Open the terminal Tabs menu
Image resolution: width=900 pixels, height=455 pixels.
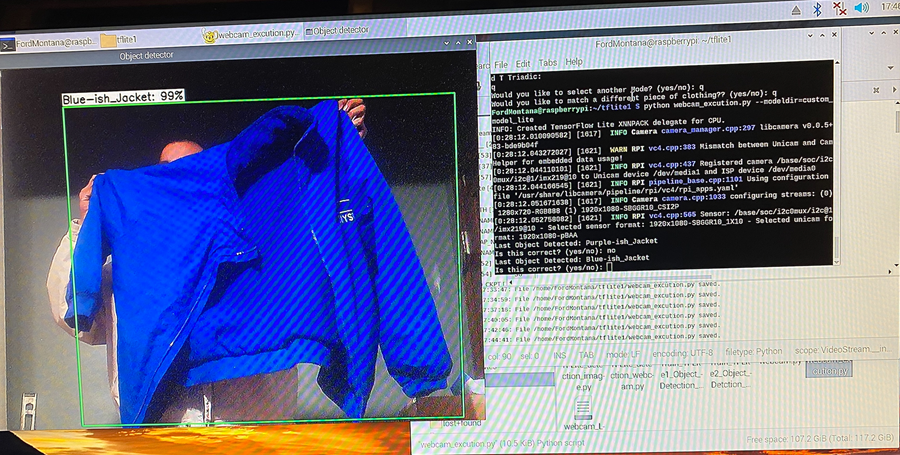pyautogui.click(x=548, y=63)
